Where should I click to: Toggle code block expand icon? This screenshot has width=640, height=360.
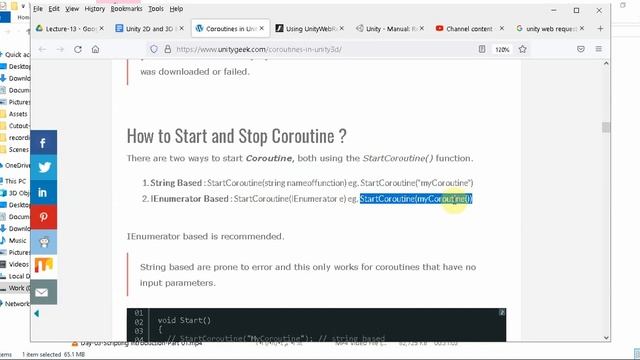click(502, 312)
